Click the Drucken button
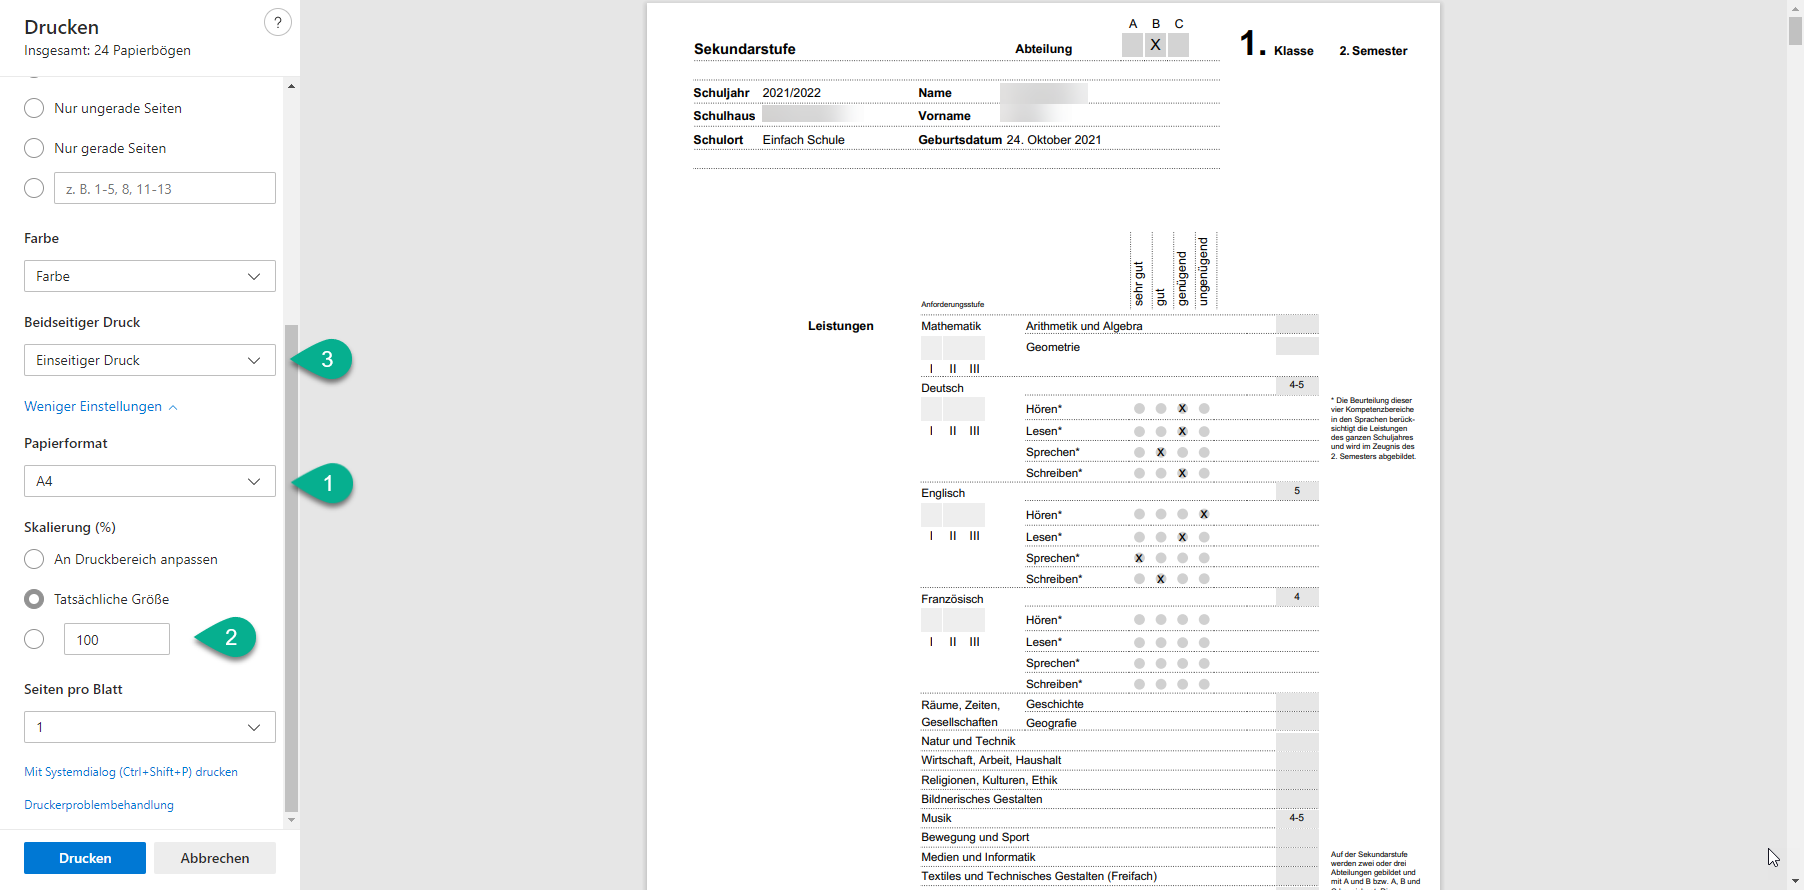 [x=85, y=858]
